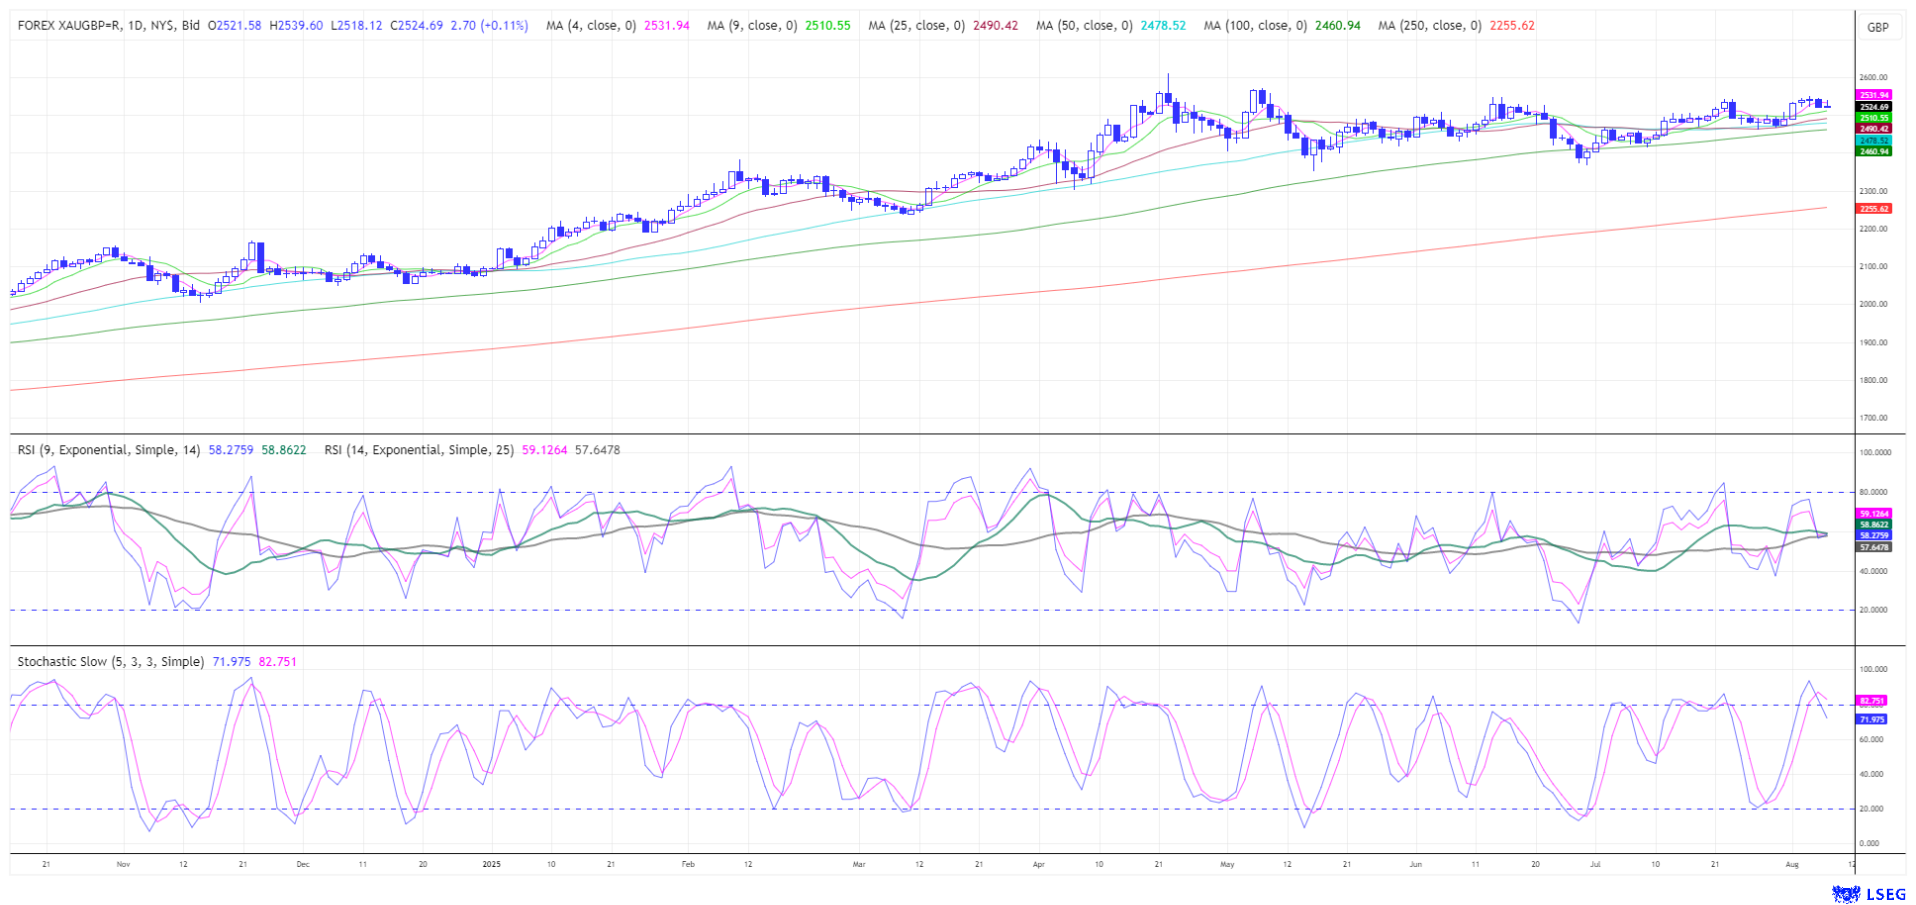Click the red 2255.62 price axis tag

click(1873, 209)
